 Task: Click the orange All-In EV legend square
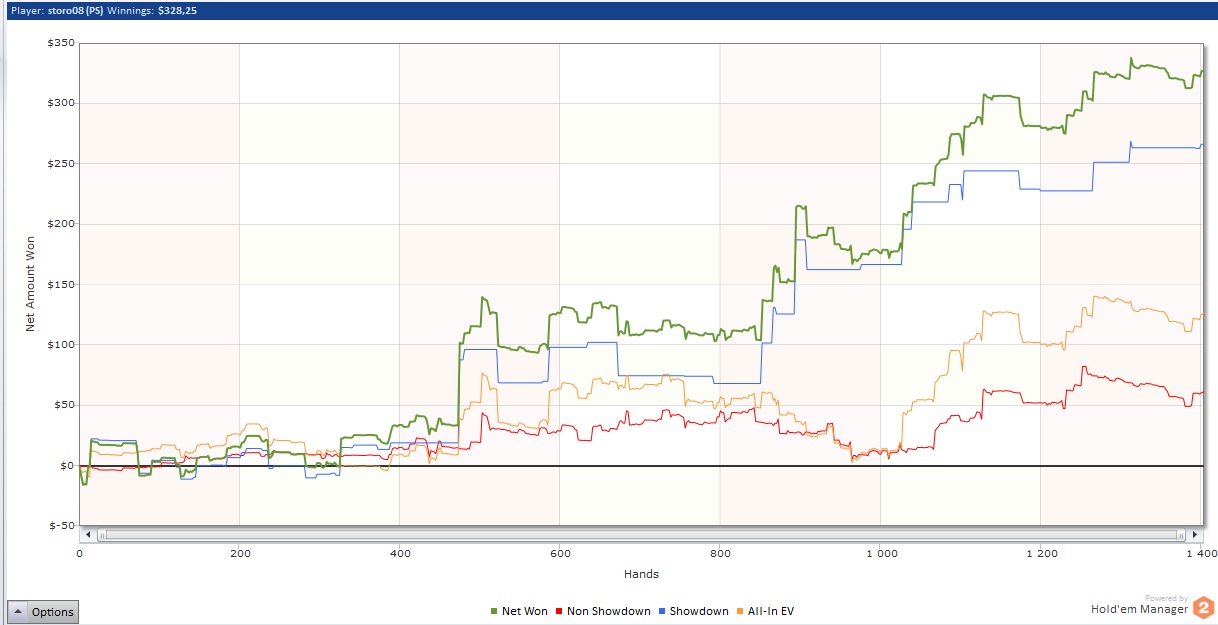coord(739,611)
